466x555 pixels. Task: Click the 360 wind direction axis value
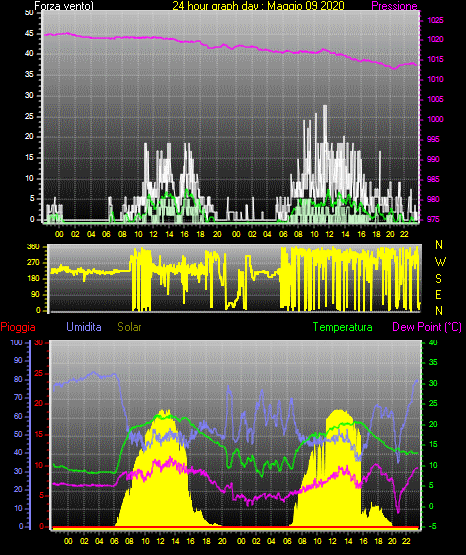click(33, 247)
